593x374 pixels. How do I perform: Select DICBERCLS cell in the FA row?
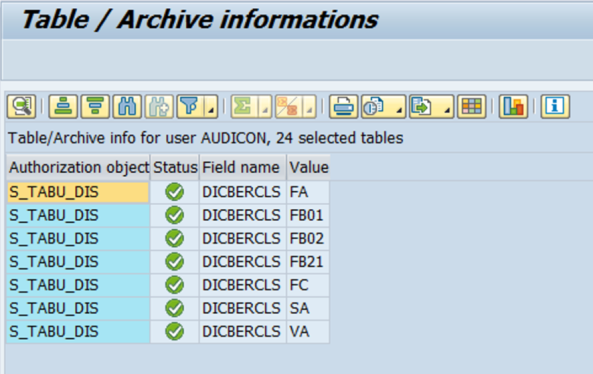click(x=242, y=192)
